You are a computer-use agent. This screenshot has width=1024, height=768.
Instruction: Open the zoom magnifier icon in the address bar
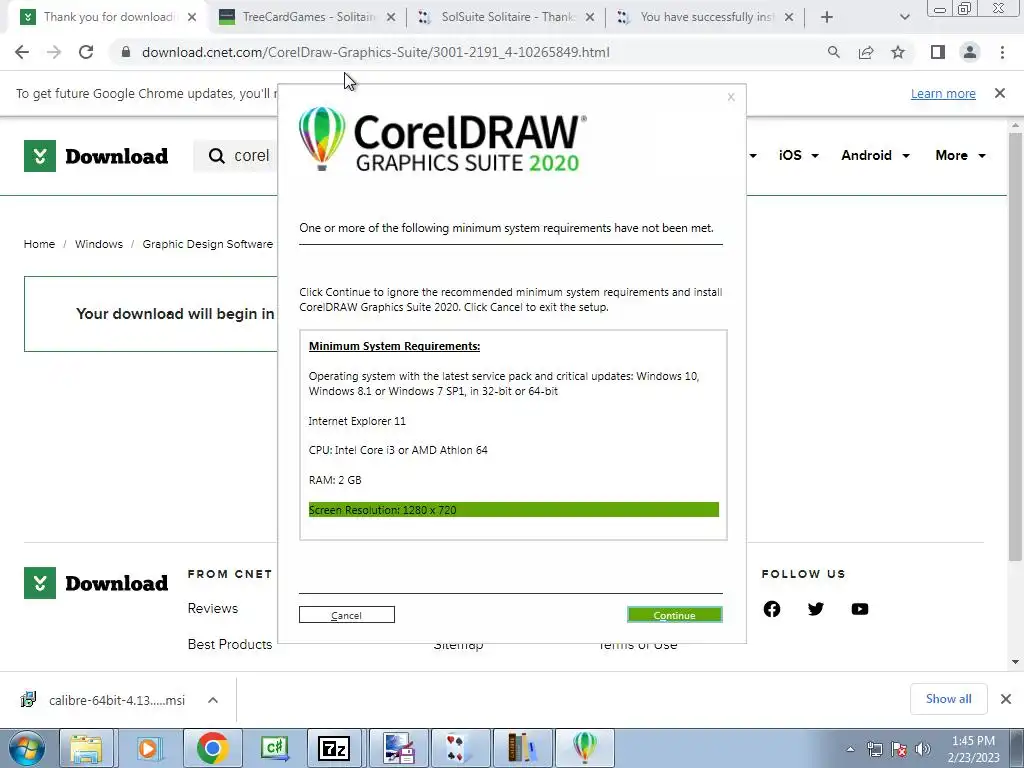coord(833,52)
